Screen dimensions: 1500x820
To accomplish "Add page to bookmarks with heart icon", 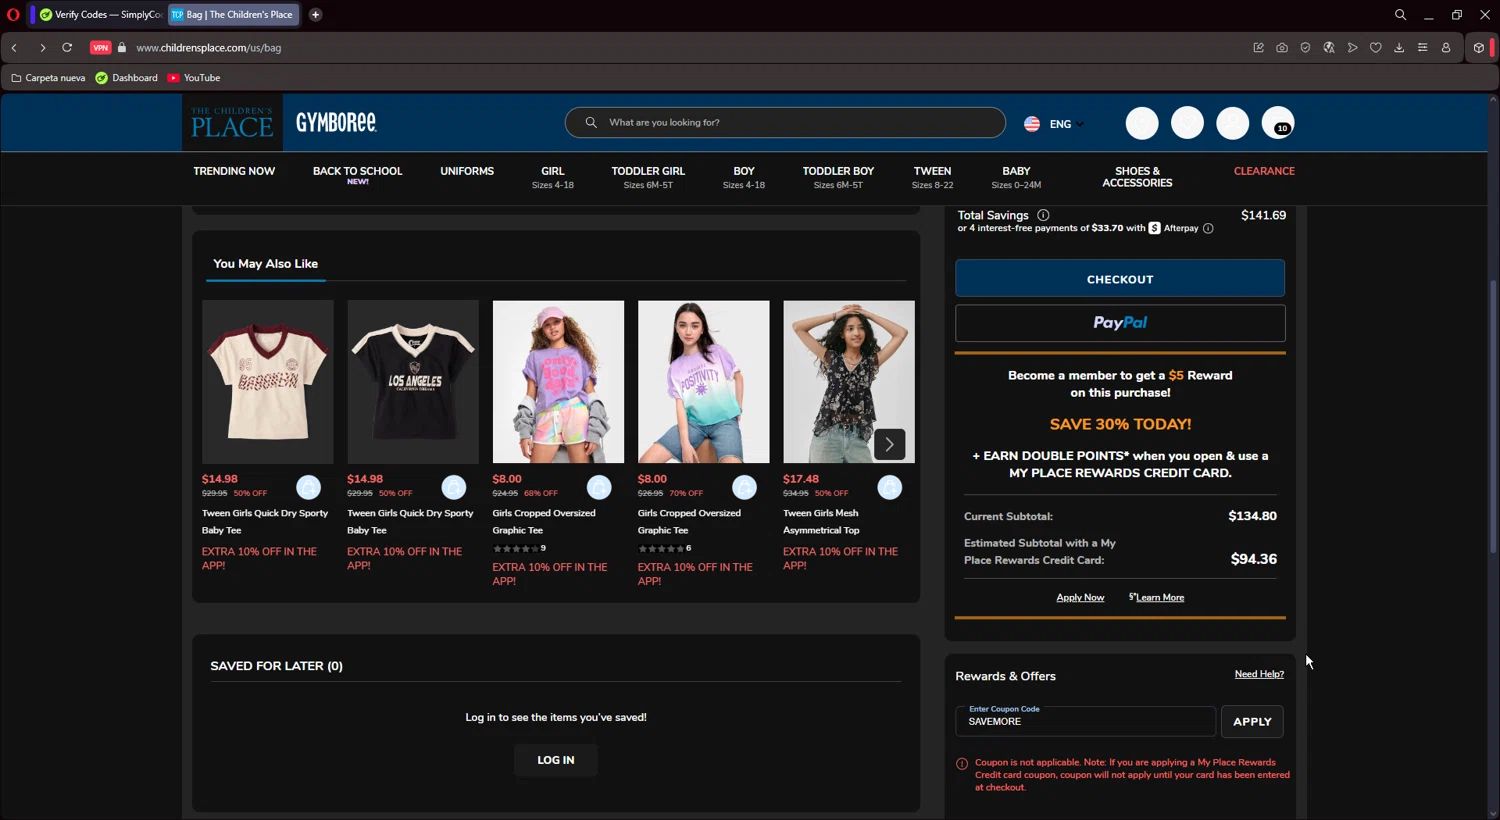I will point(1376,47).
